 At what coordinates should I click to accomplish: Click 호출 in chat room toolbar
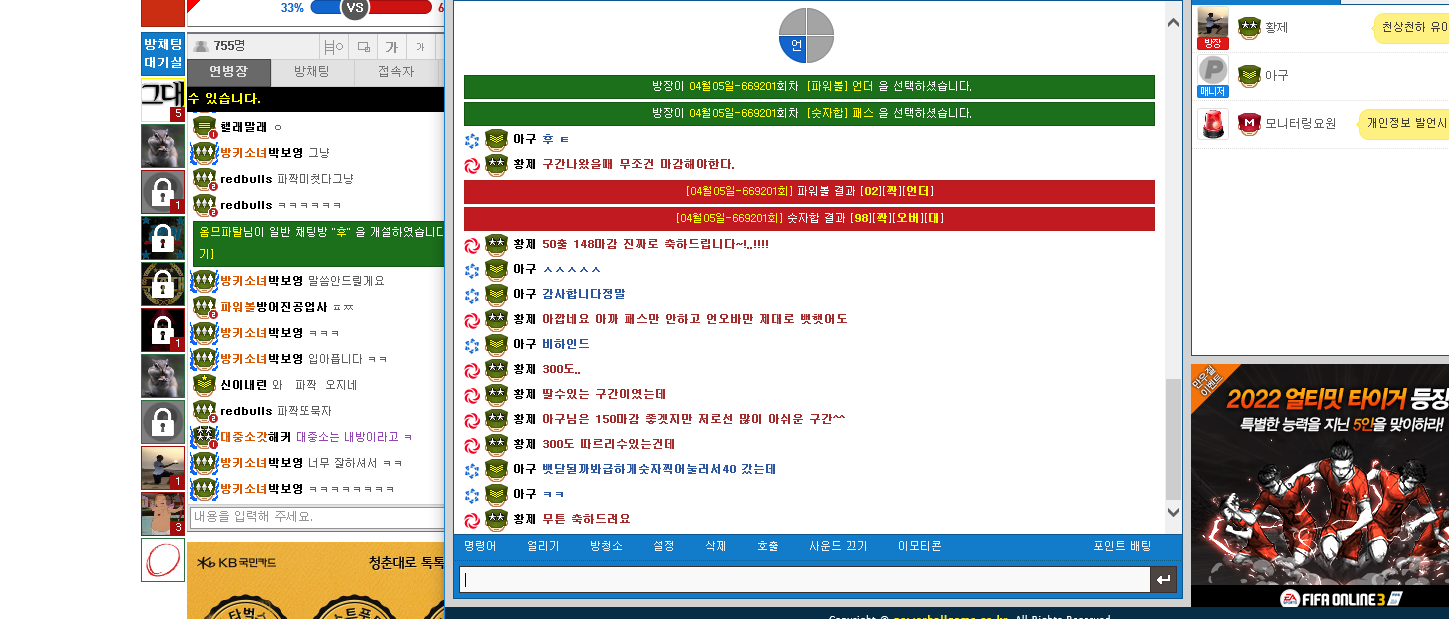click(x=768, y=546)
